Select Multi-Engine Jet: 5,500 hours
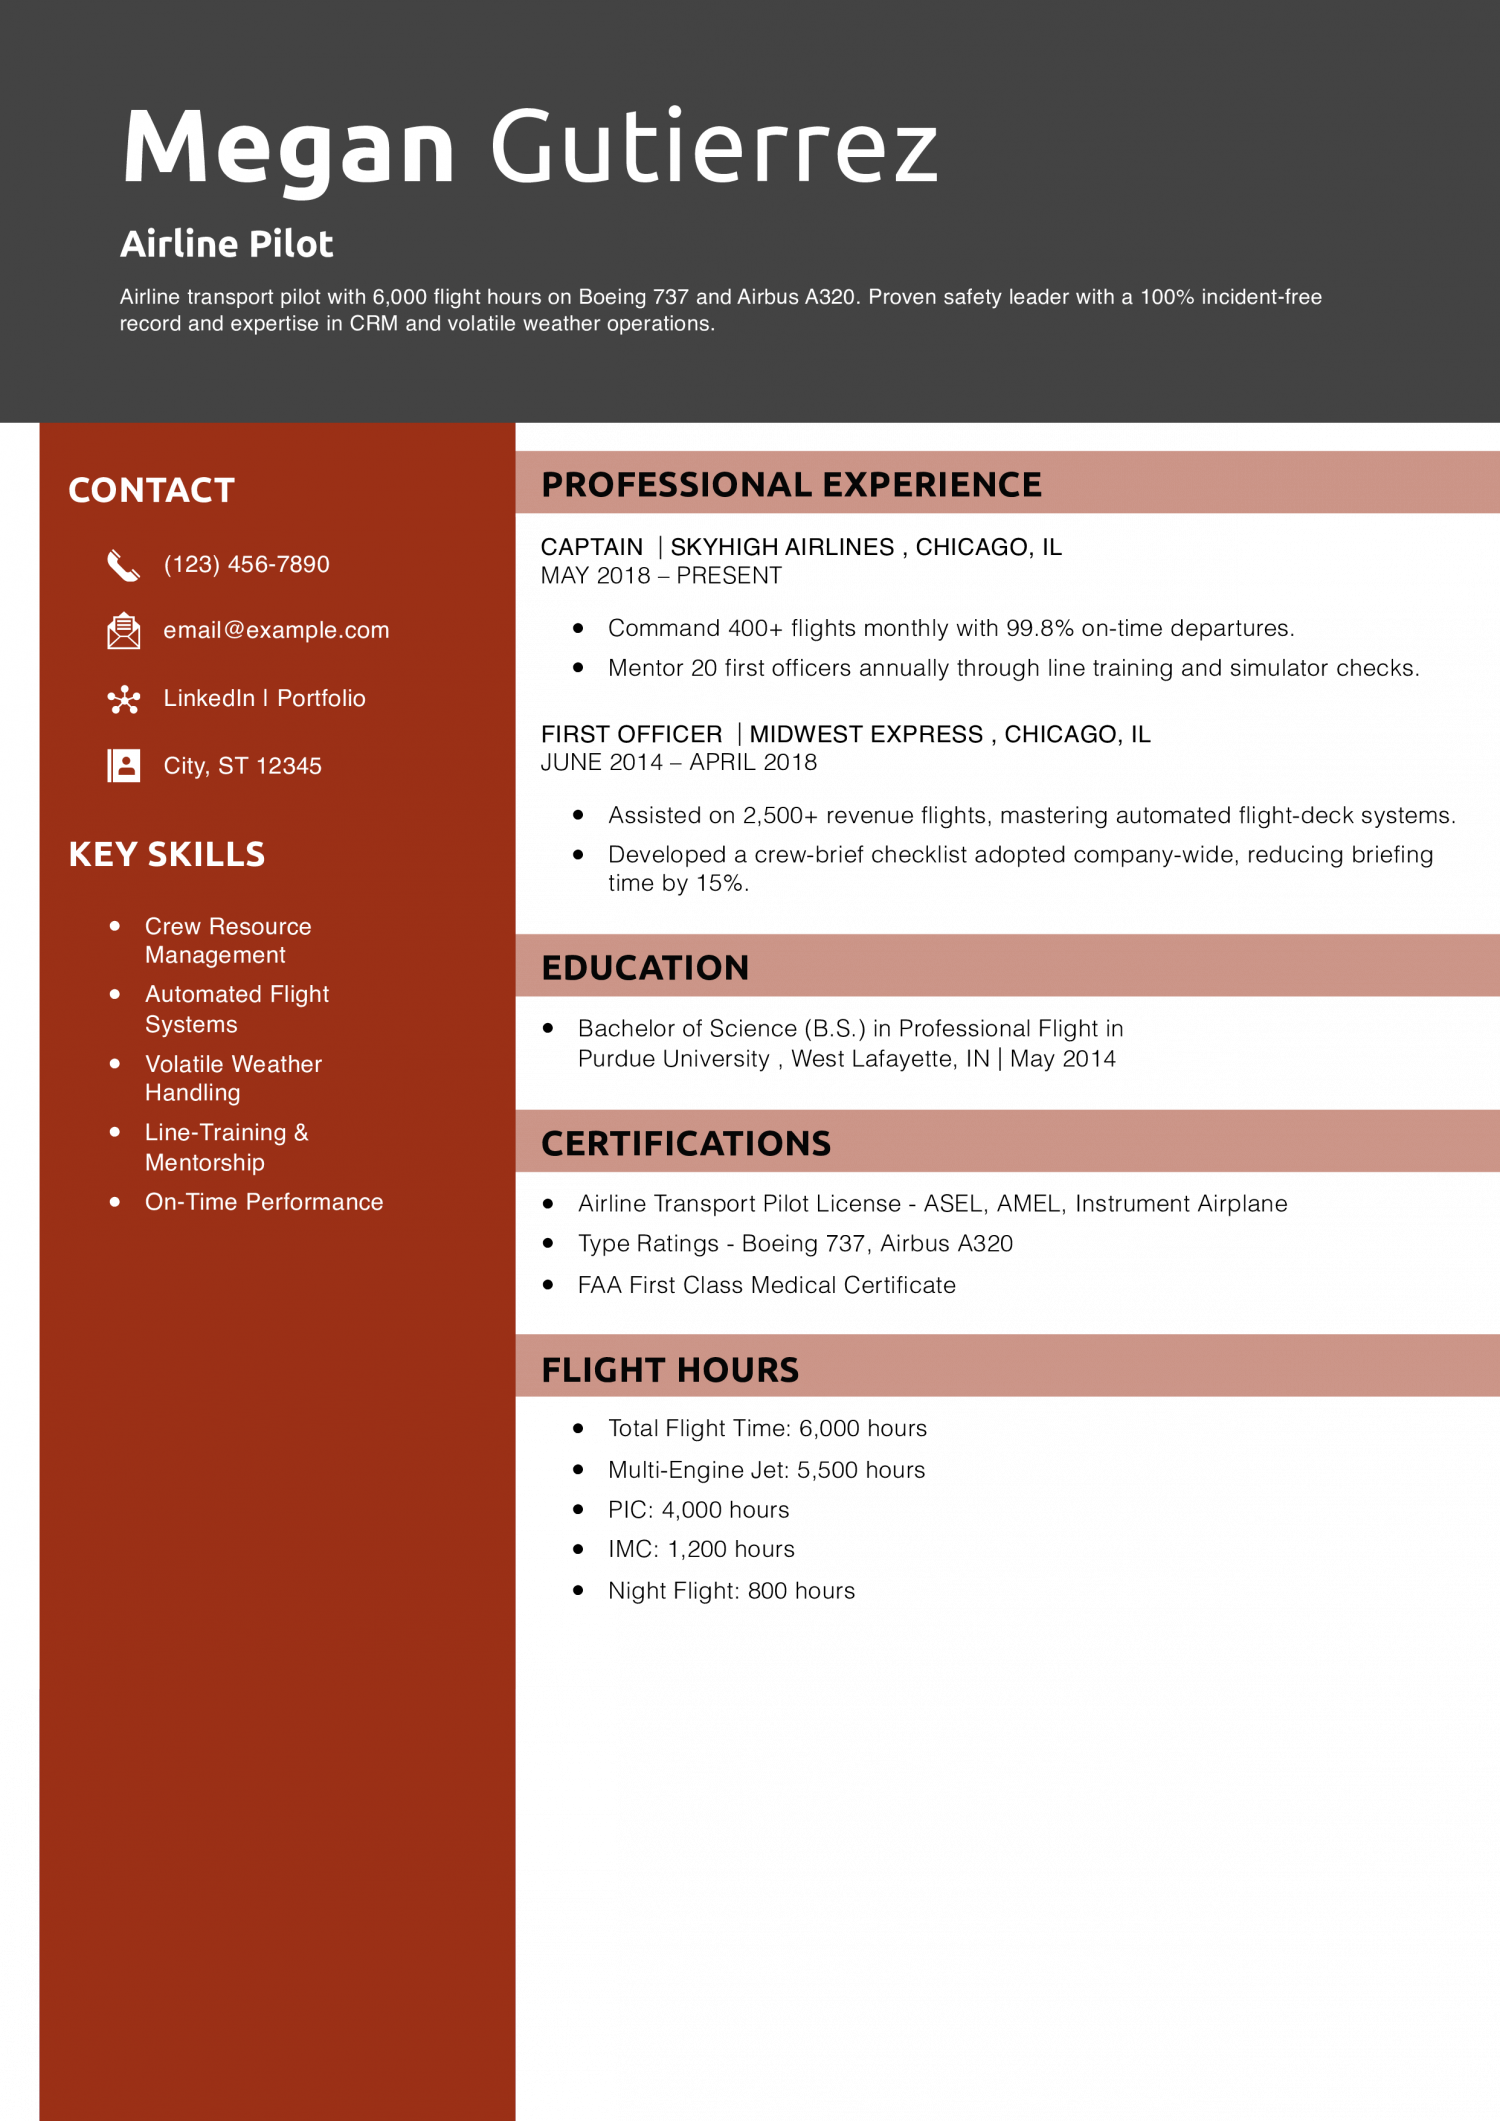This screenshot has width=1500, height=2121. point(767,1470)
